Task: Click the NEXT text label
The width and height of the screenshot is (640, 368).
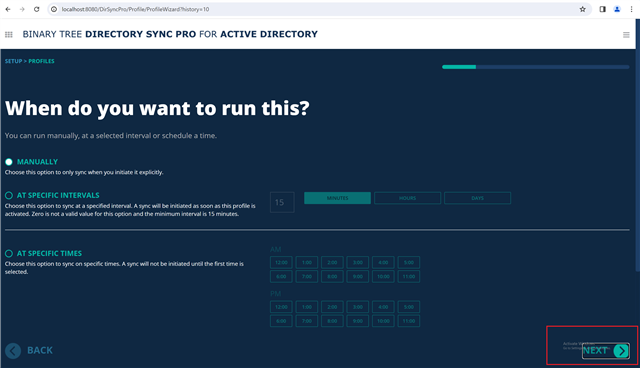Action: (595, 351)
